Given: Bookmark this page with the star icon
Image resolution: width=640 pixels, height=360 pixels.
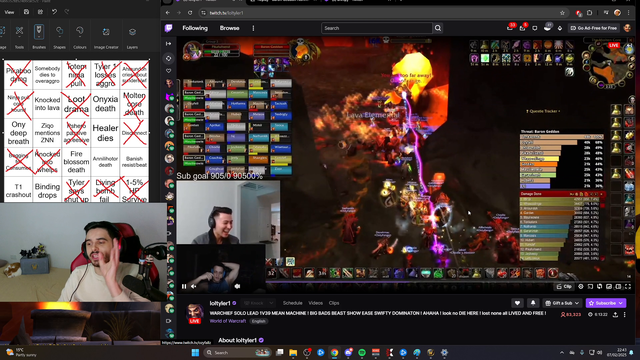Looking at the screenshot, I should [x=562, y=13].
